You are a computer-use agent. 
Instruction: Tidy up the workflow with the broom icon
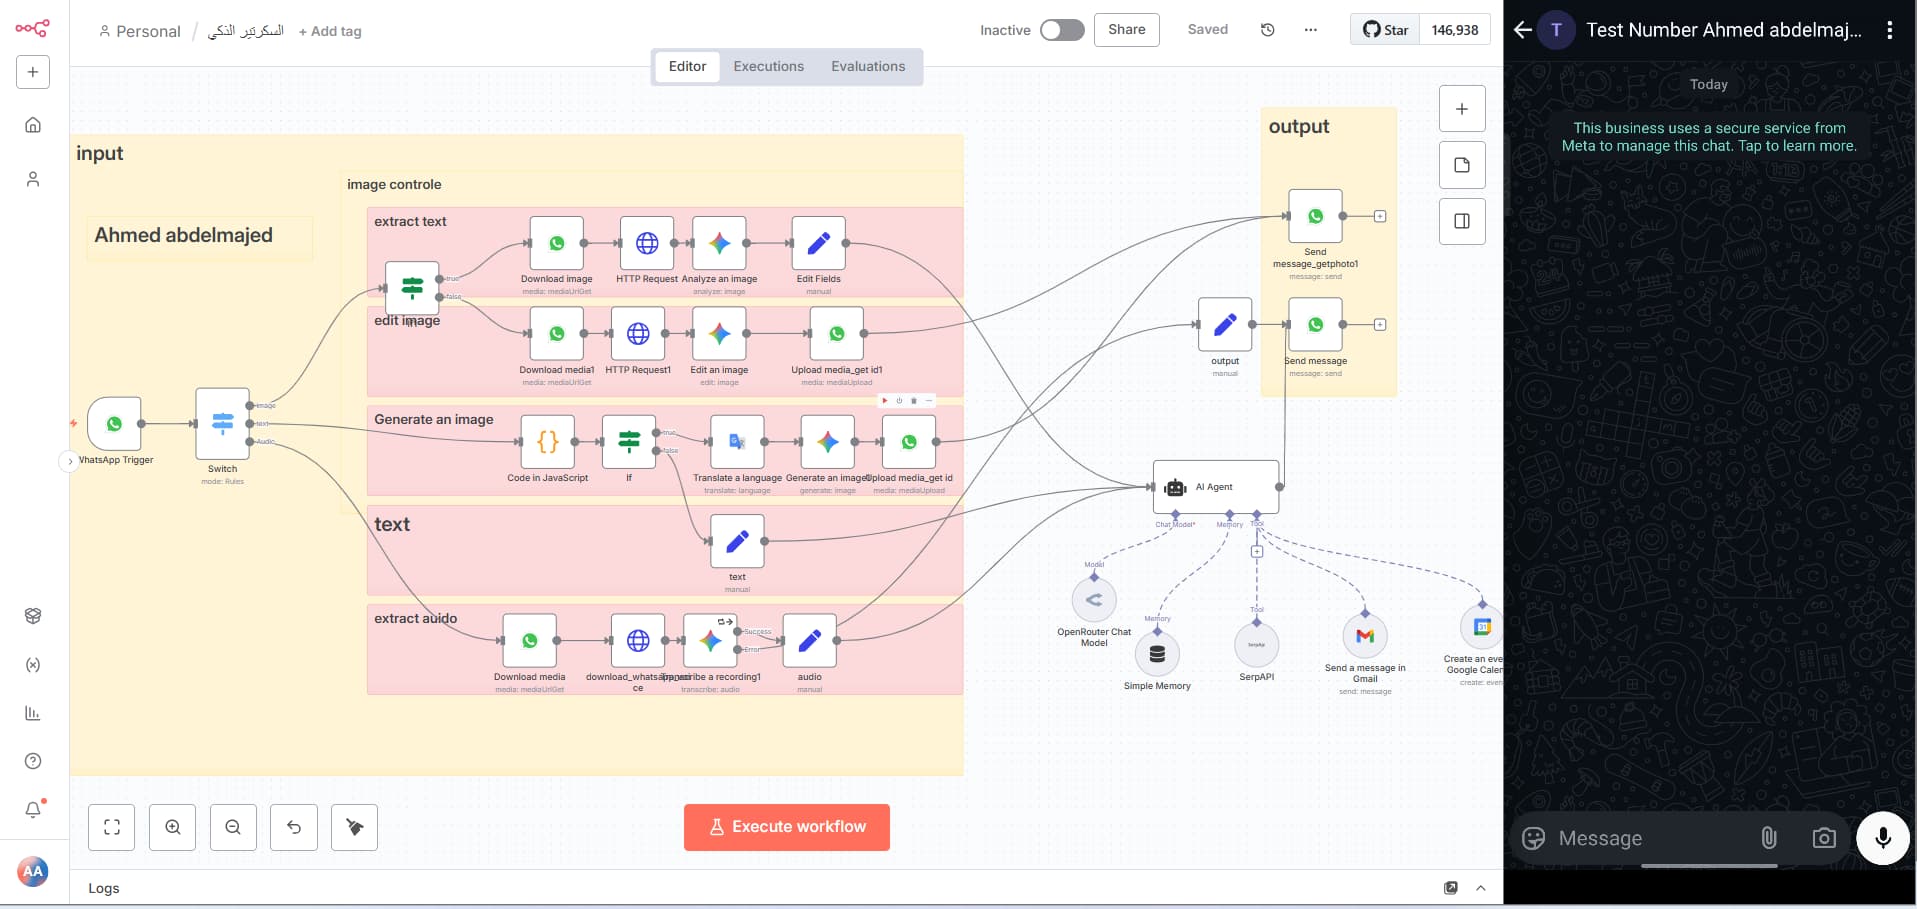click(354, 827)
